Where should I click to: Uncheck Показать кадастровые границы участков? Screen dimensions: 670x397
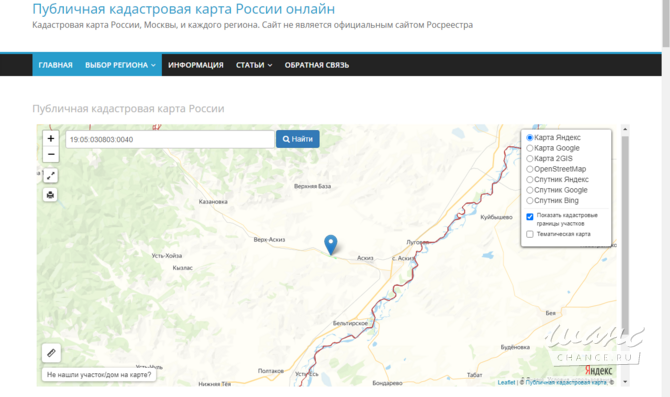point(530,217)
